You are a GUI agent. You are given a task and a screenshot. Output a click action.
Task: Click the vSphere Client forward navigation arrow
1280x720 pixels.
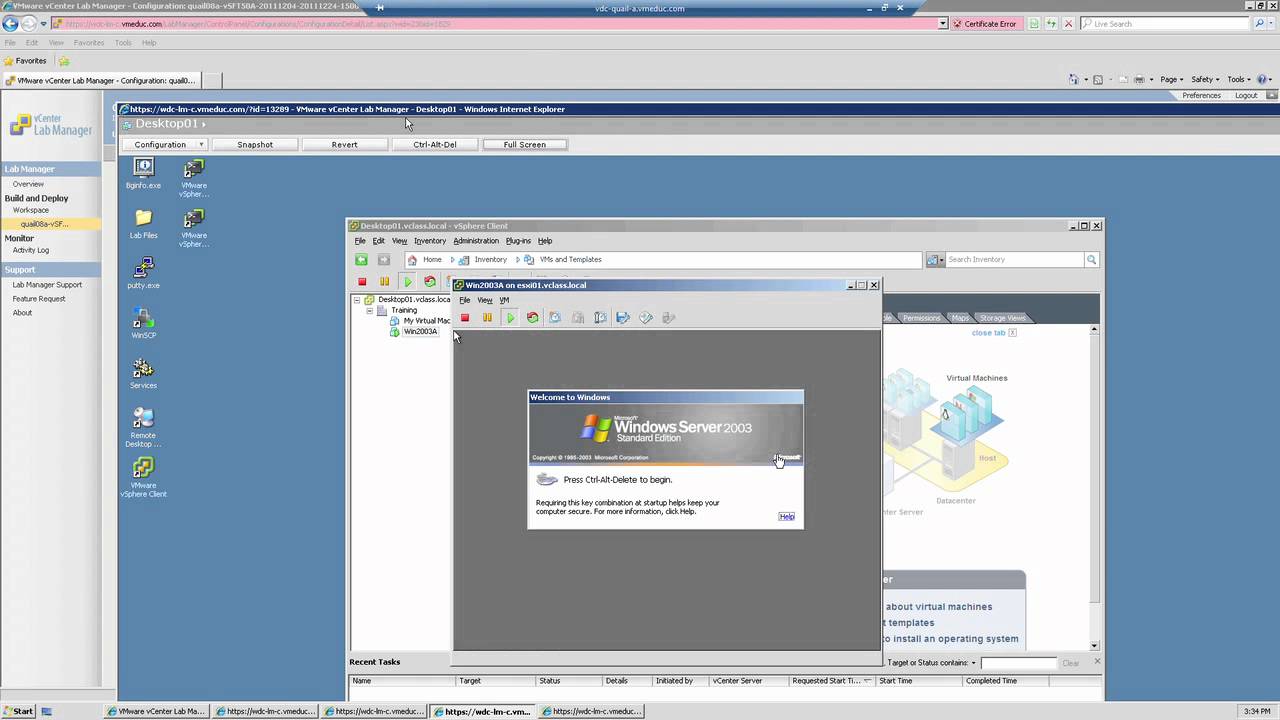pyautogui.click(x=383, y=260)
